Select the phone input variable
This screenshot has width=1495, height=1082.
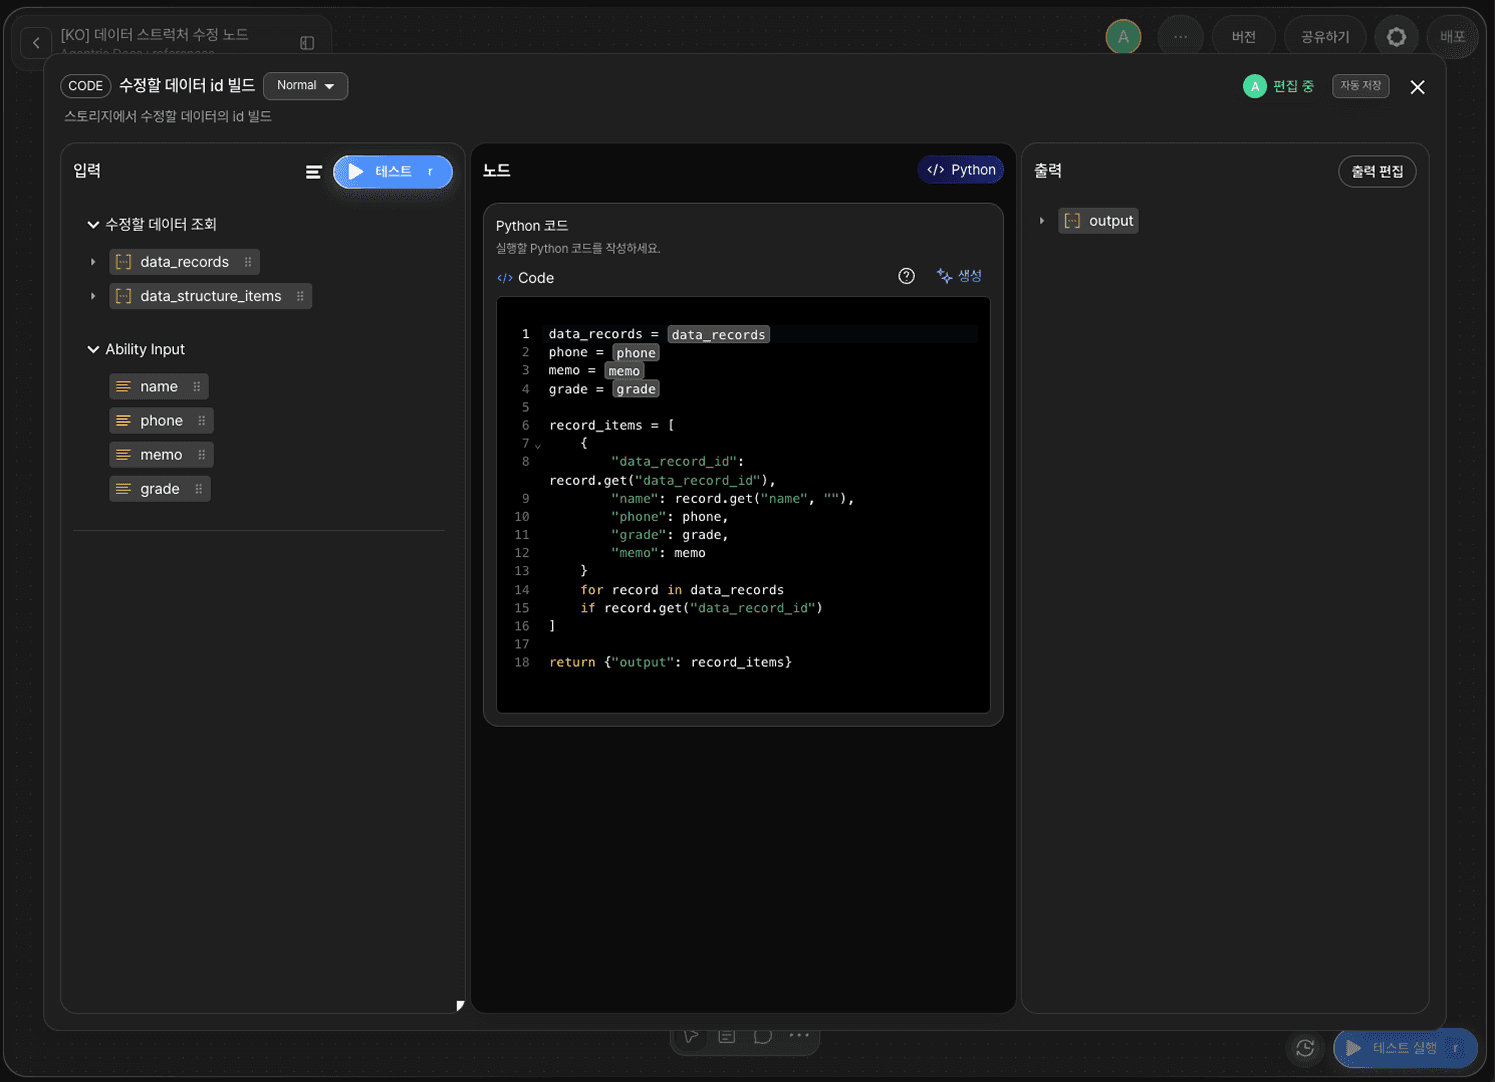pos(161,420)
